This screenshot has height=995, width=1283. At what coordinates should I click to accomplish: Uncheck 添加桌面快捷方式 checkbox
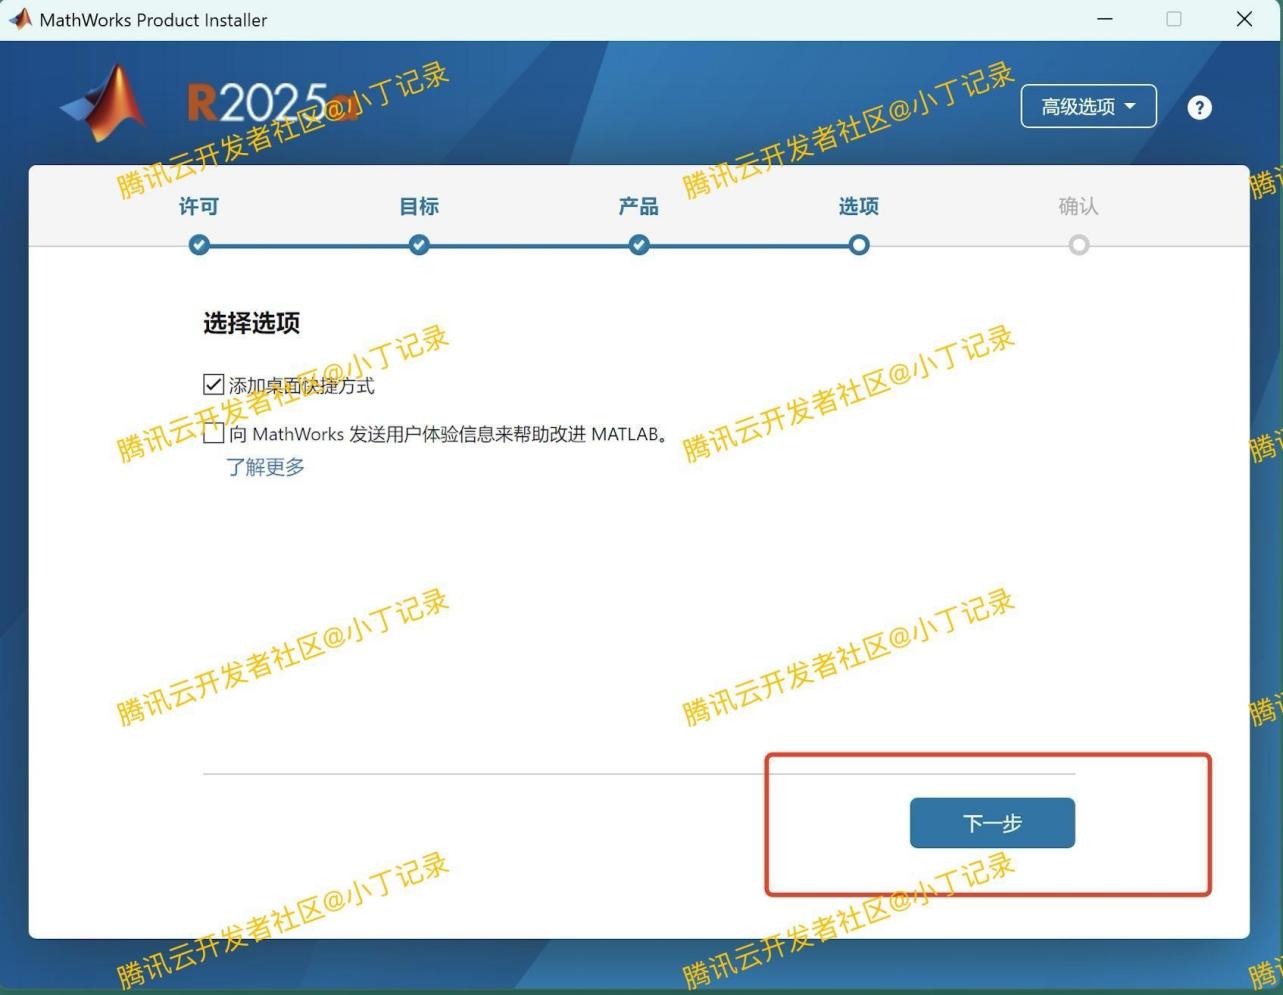point(213,385)
